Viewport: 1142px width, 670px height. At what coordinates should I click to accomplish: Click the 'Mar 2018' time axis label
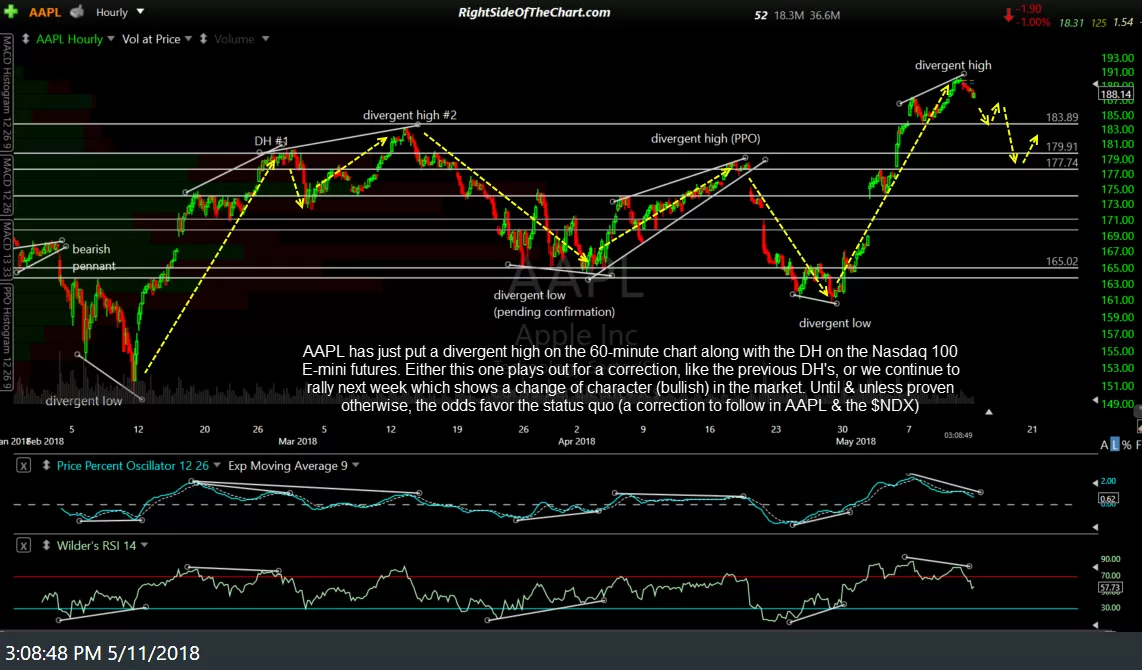click(297, 441)
